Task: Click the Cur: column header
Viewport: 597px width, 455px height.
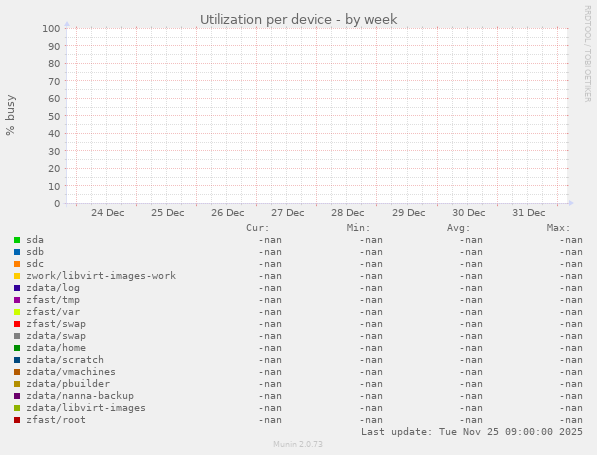Action: pos(258,228)
